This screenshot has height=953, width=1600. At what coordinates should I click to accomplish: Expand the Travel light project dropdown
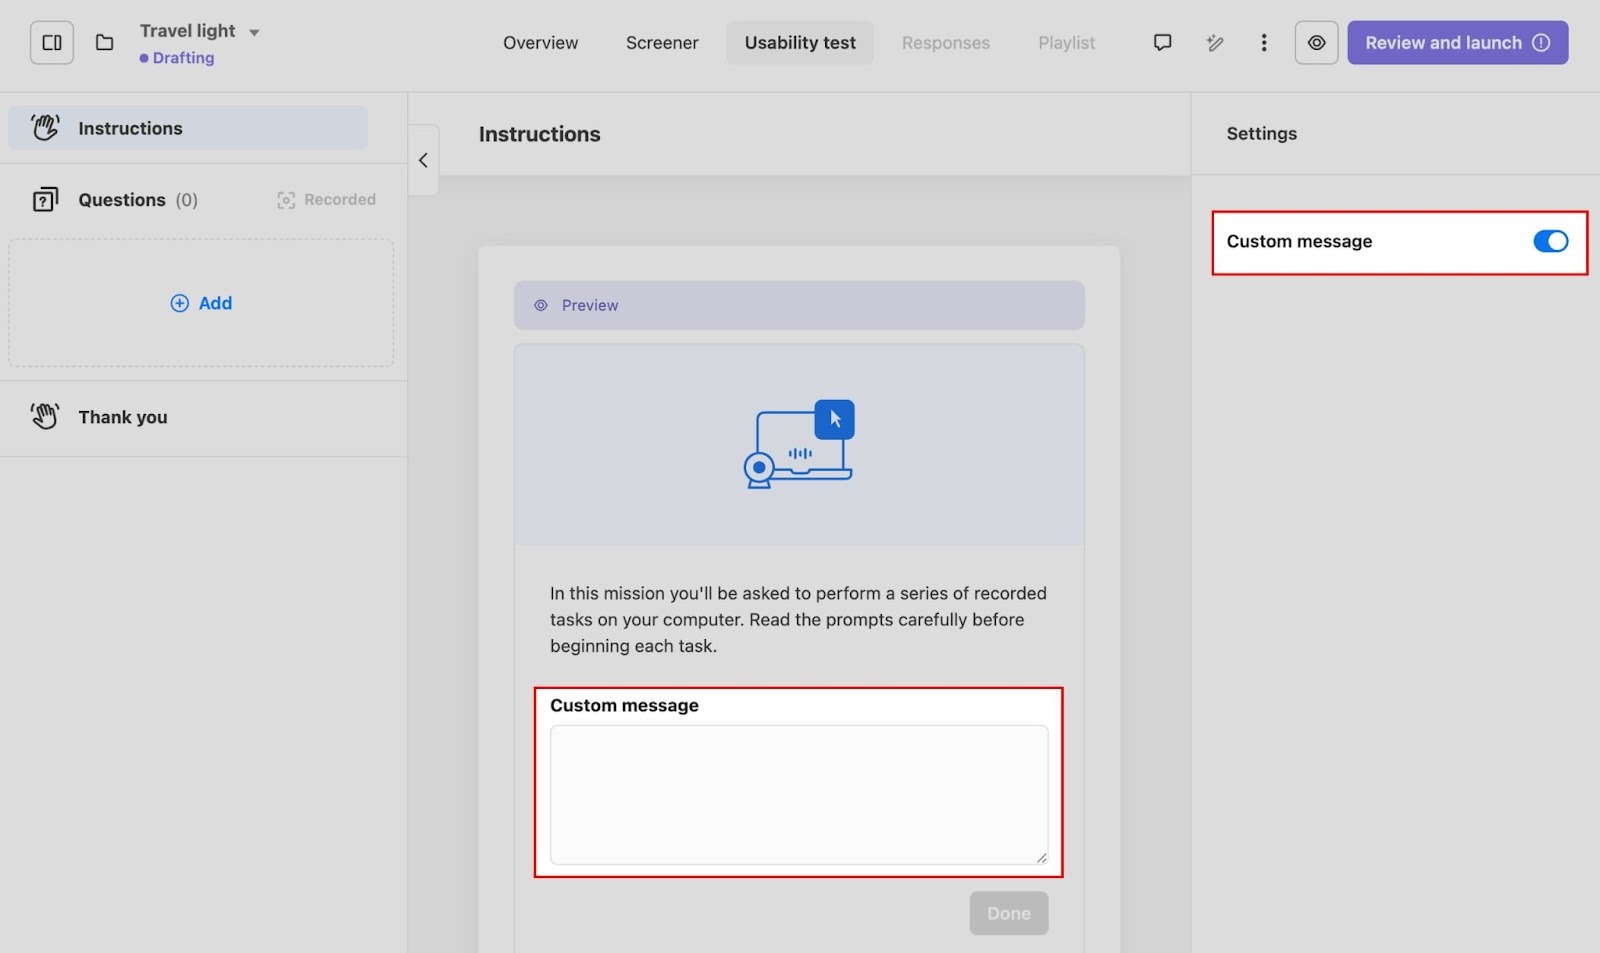point(254,32)
